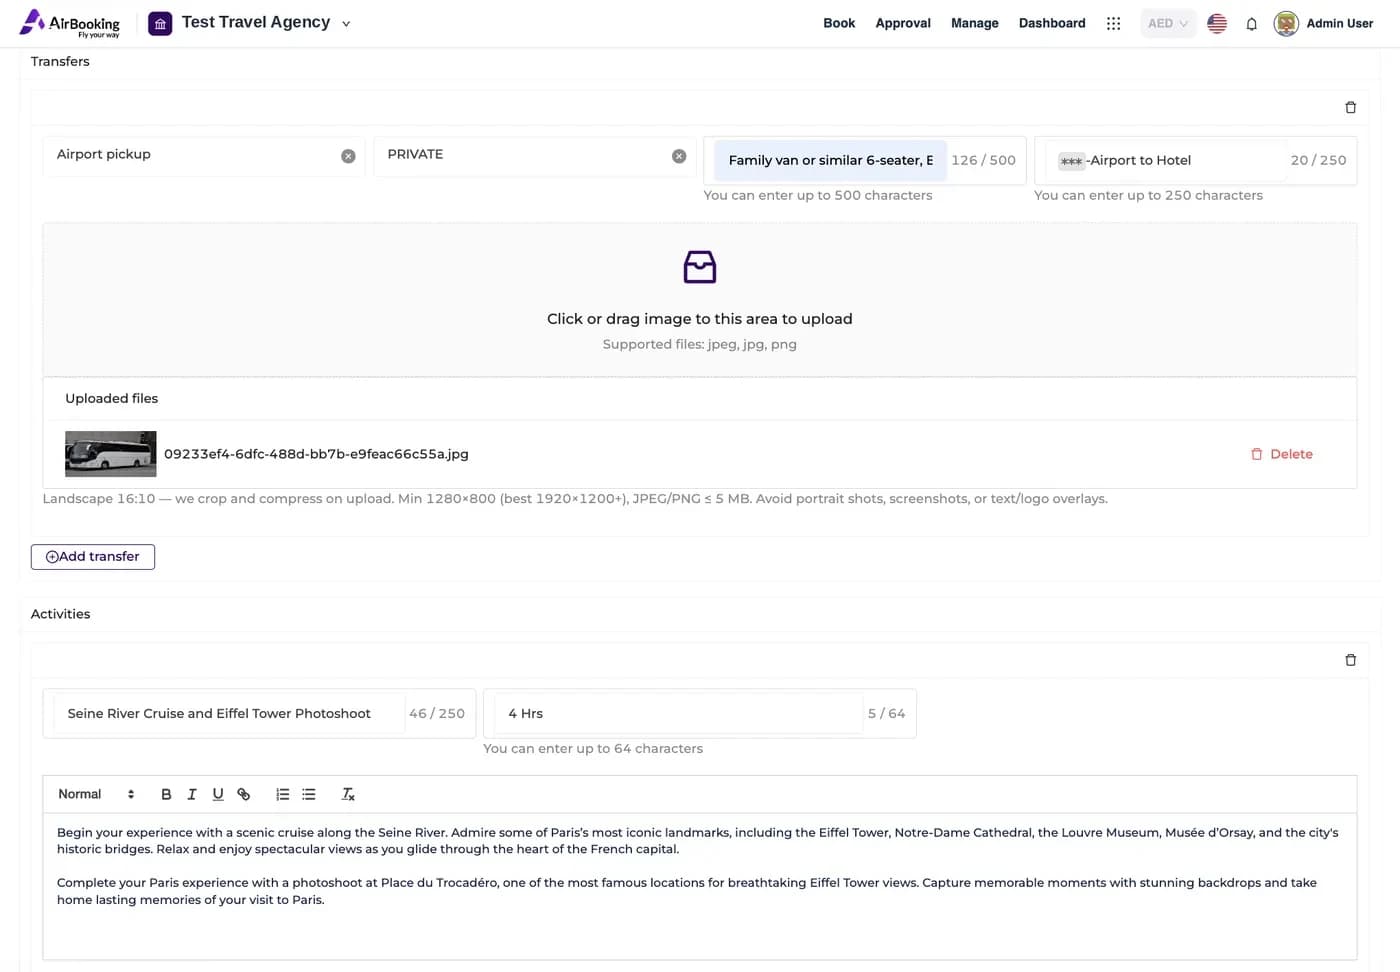Delete the uploaded jpg file
The image size is (1400, 972).
1281,454
